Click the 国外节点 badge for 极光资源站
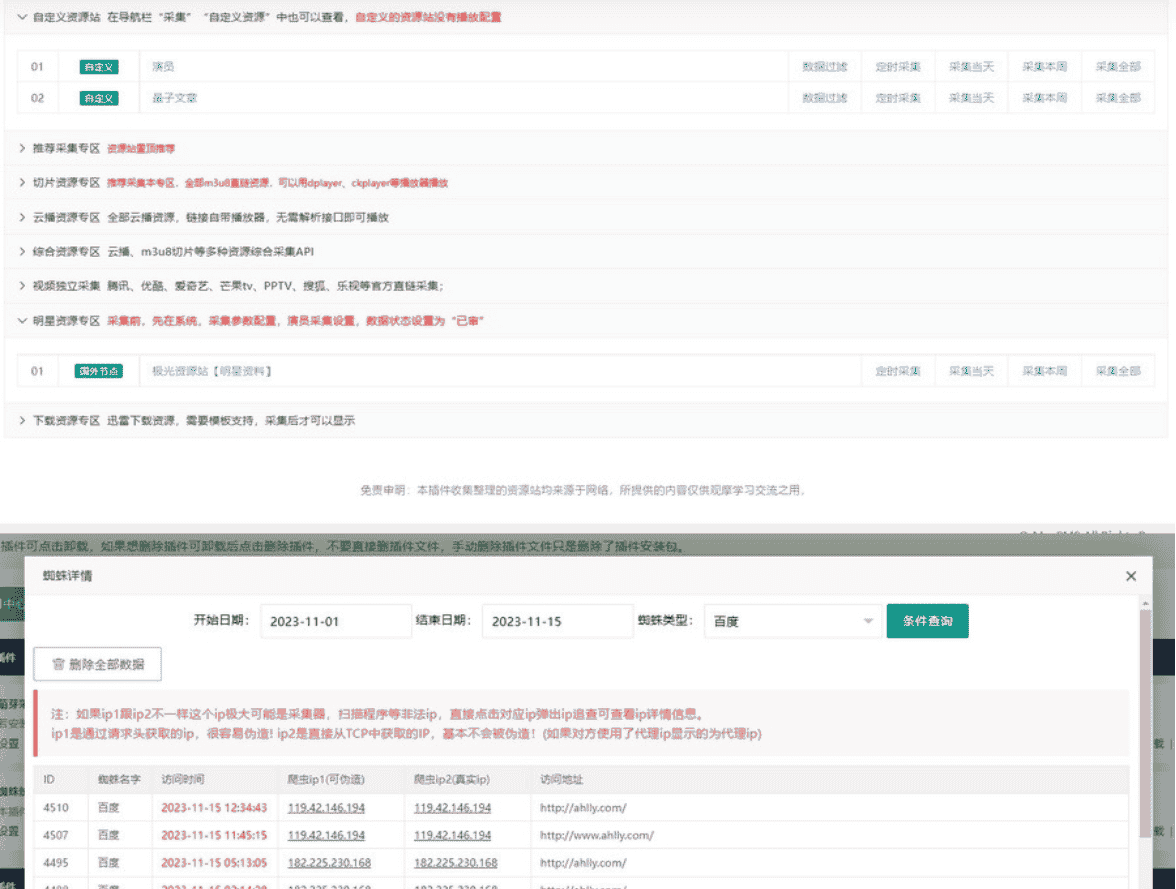The image size is (1176, 889). (99, 371)
